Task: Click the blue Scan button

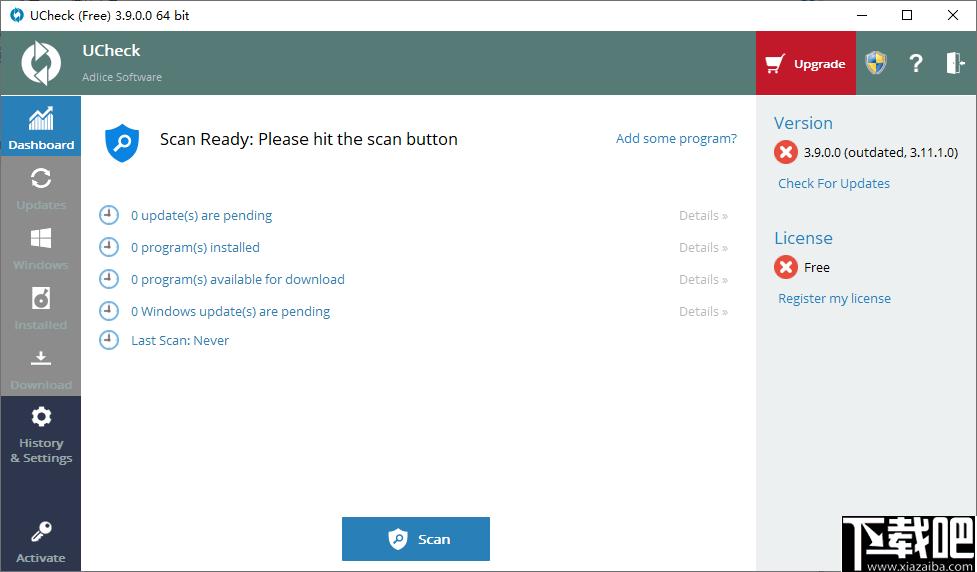Action: [x=416, y=539]
